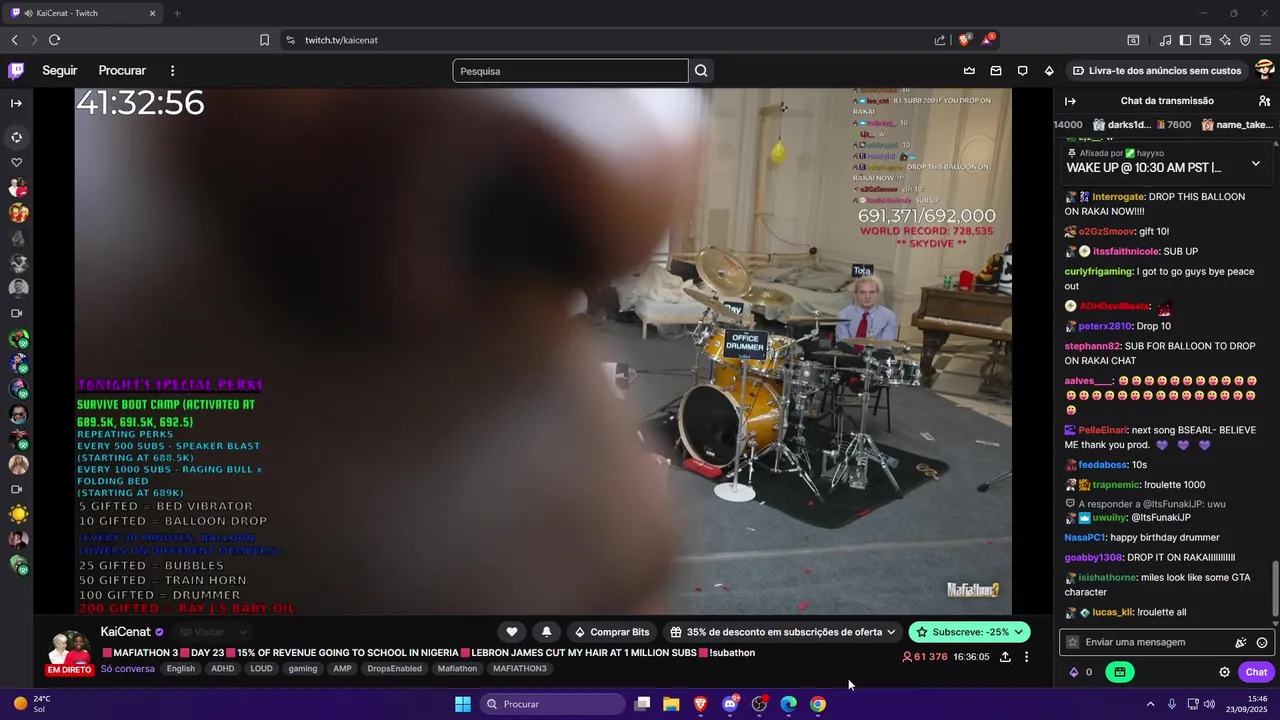Screen dimensions: 1280x720
Task: Open the 35% de desconto gift subscriptions dropdown
Action: click(783, 632)
